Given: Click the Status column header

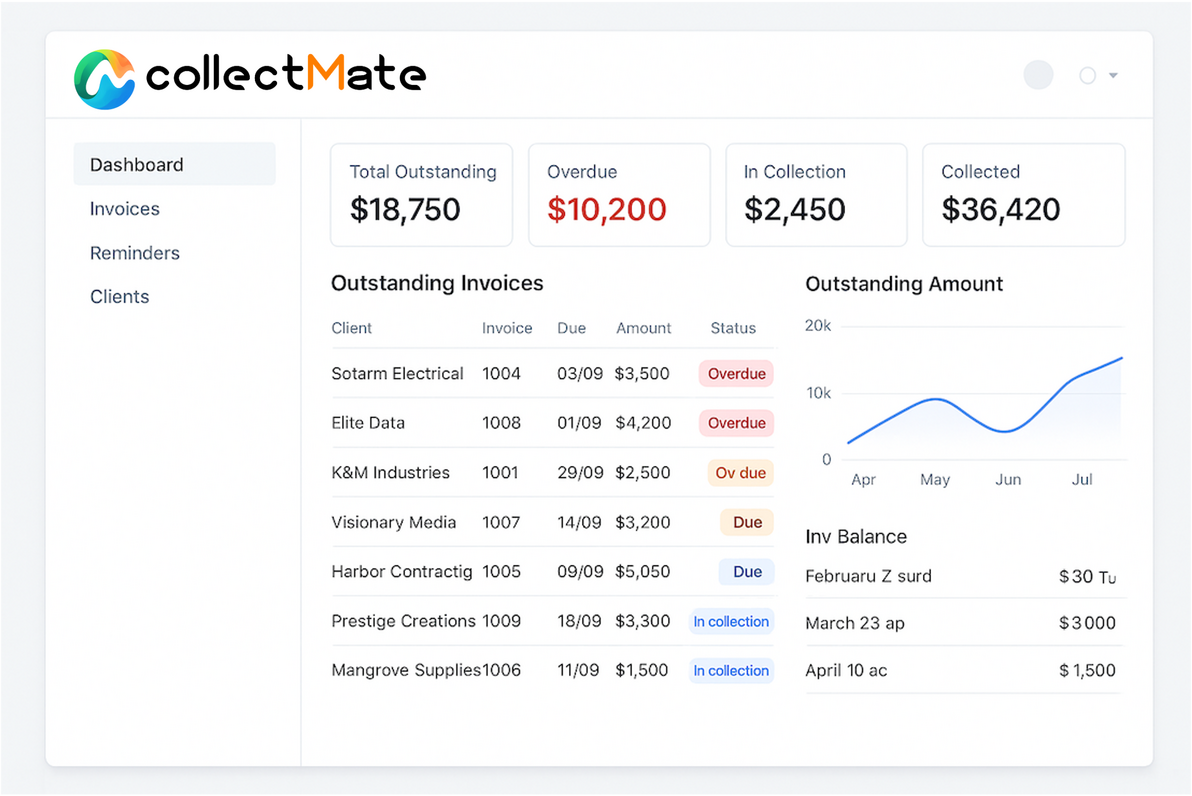Looking at the screenshot, I should coord(733,328).
